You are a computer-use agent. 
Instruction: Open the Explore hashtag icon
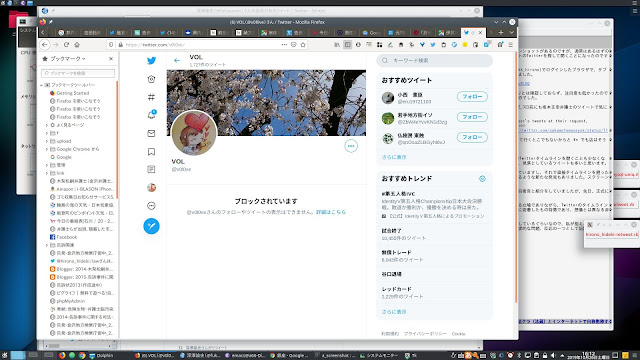tap(151, 97)
